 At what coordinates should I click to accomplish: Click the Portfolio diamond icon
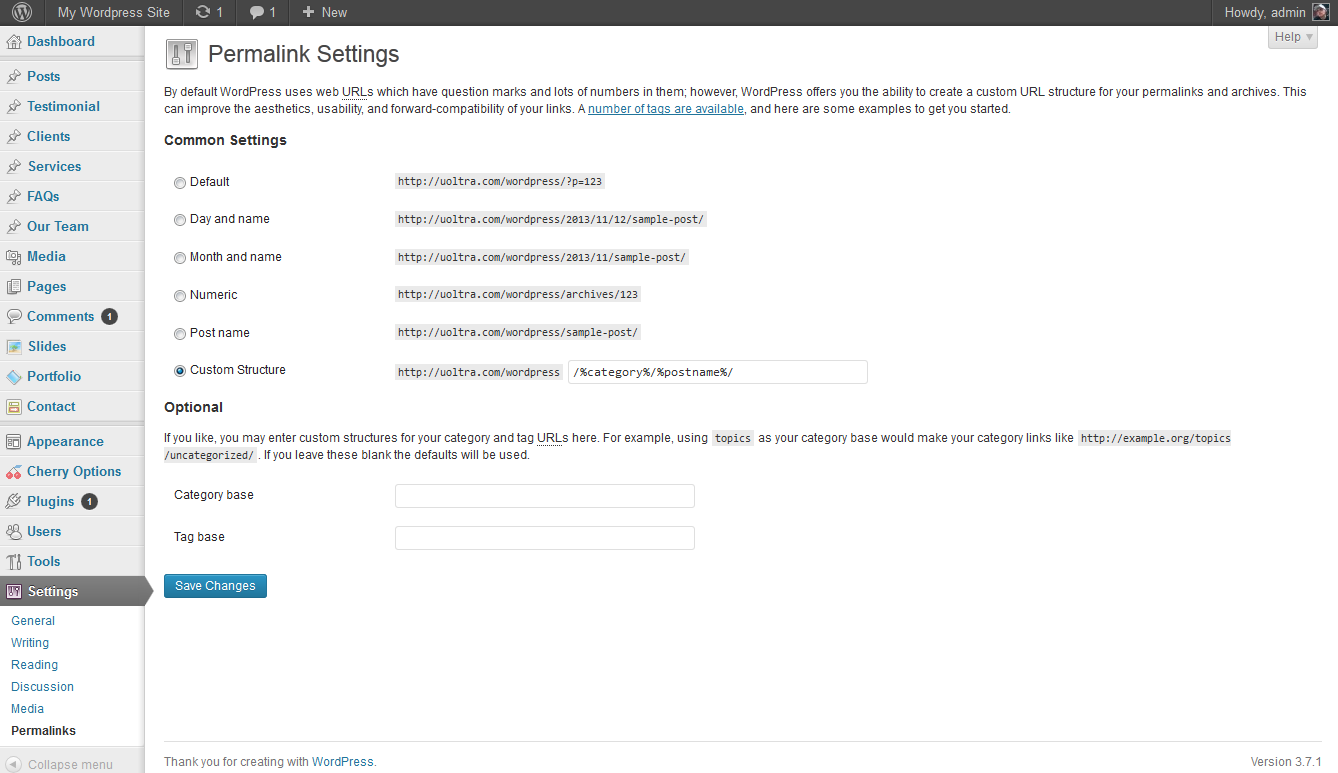(14, 376)
